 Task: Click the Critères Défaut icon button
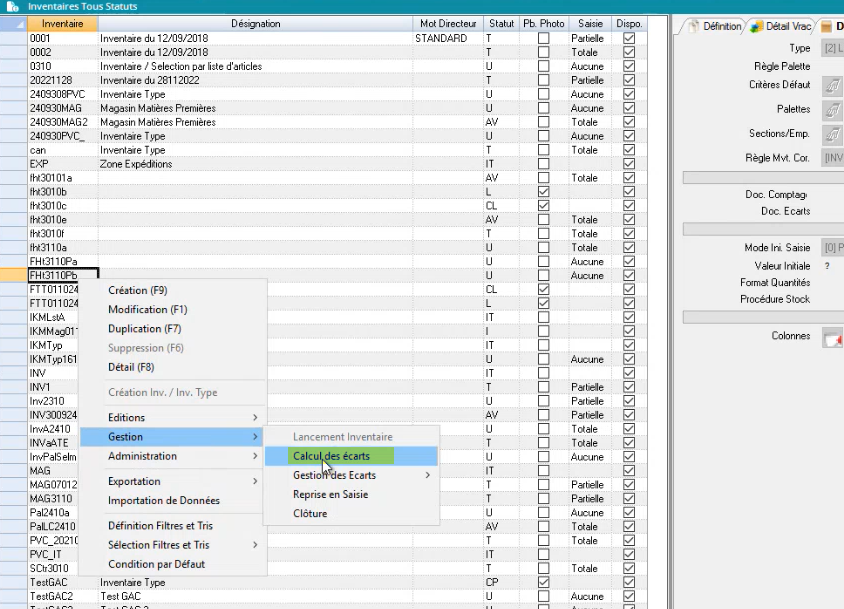(x=830, y=86)
